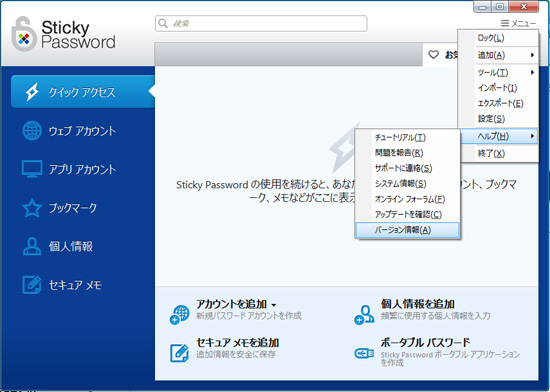
Task: Expand the ツール(T) submenu arrow
Action: 532,72
